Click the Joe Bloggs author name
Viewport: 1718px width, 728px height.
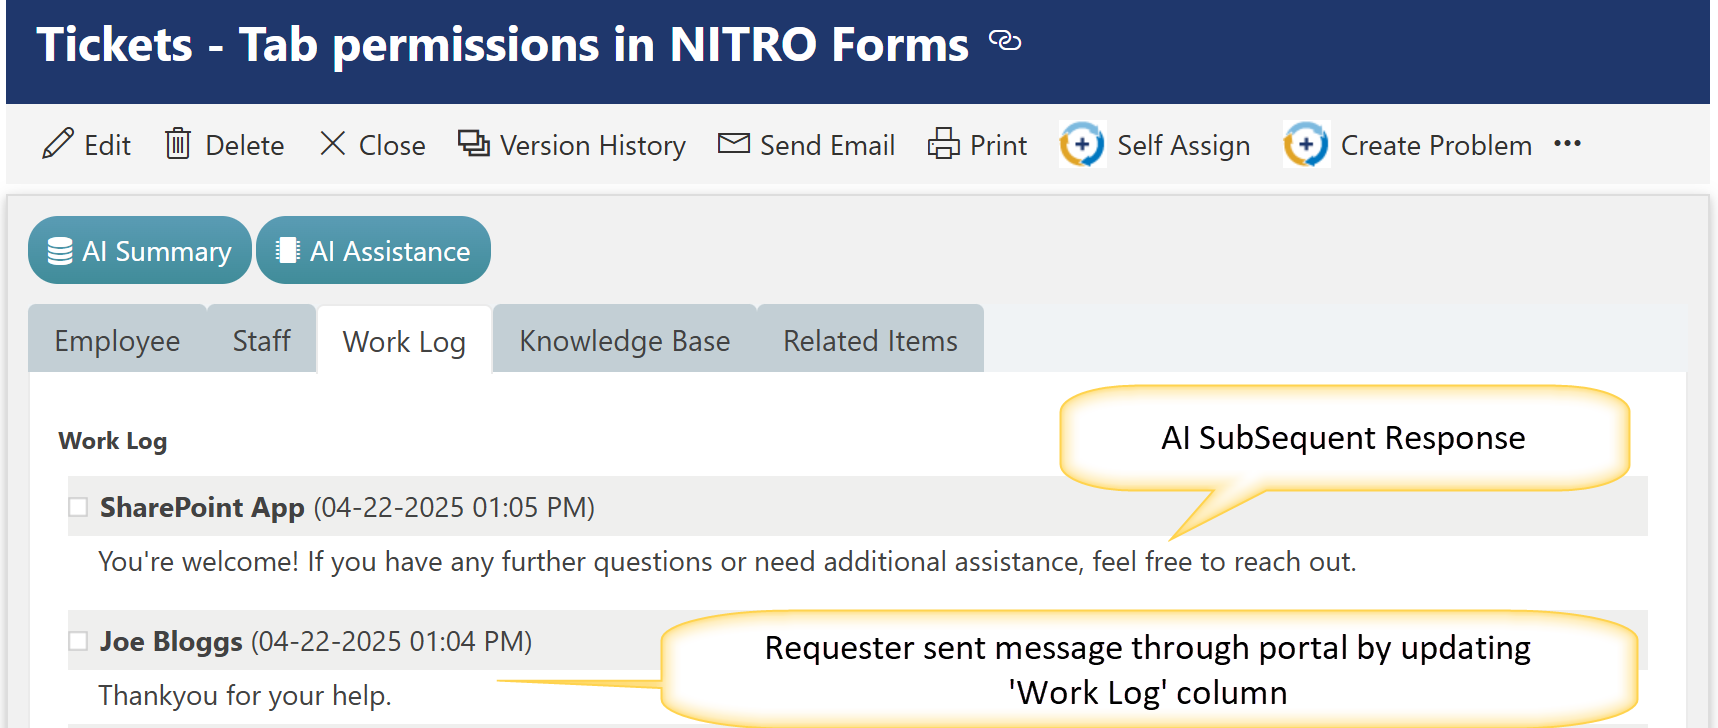(x=171, y=641)
